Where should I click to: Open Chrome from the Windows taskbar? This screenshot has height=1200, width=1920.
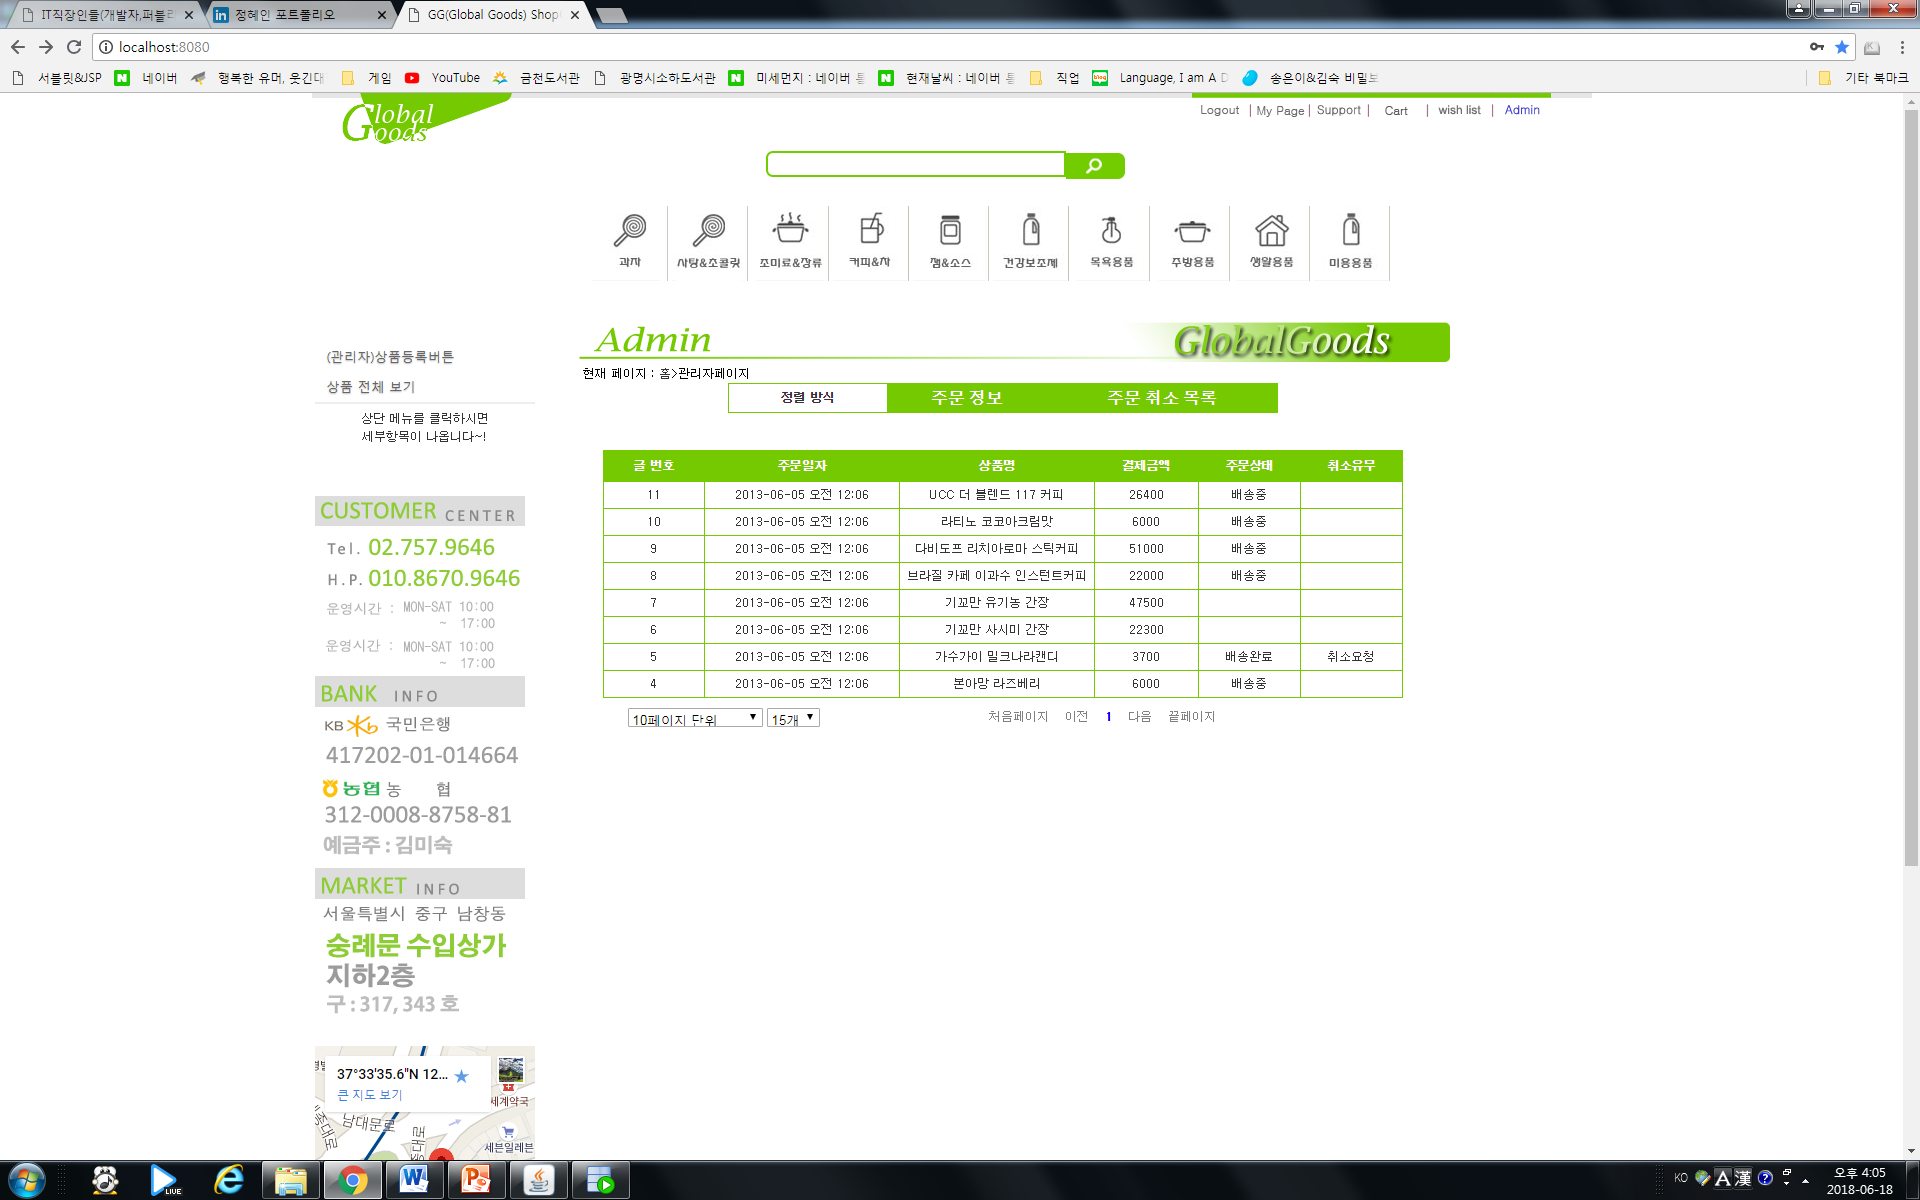(352, 1180)
